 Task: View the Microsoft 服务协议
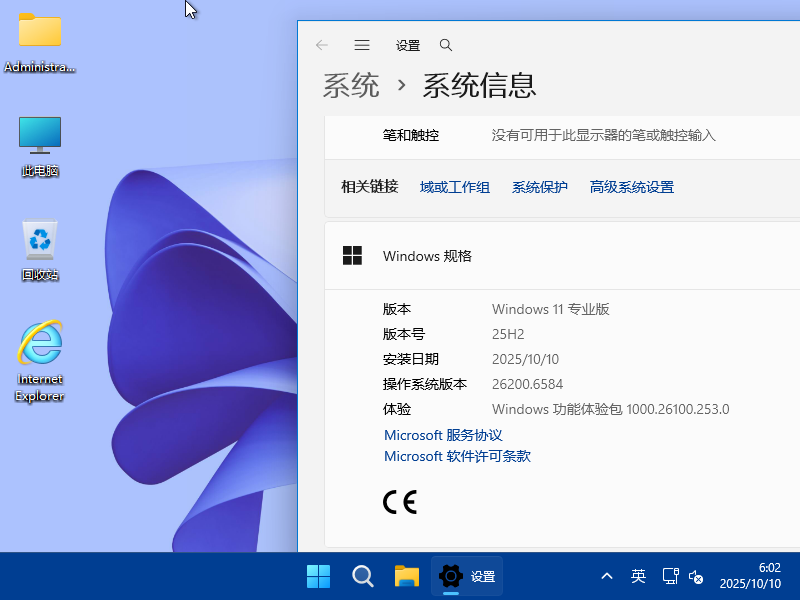click(x=443, y=435)
